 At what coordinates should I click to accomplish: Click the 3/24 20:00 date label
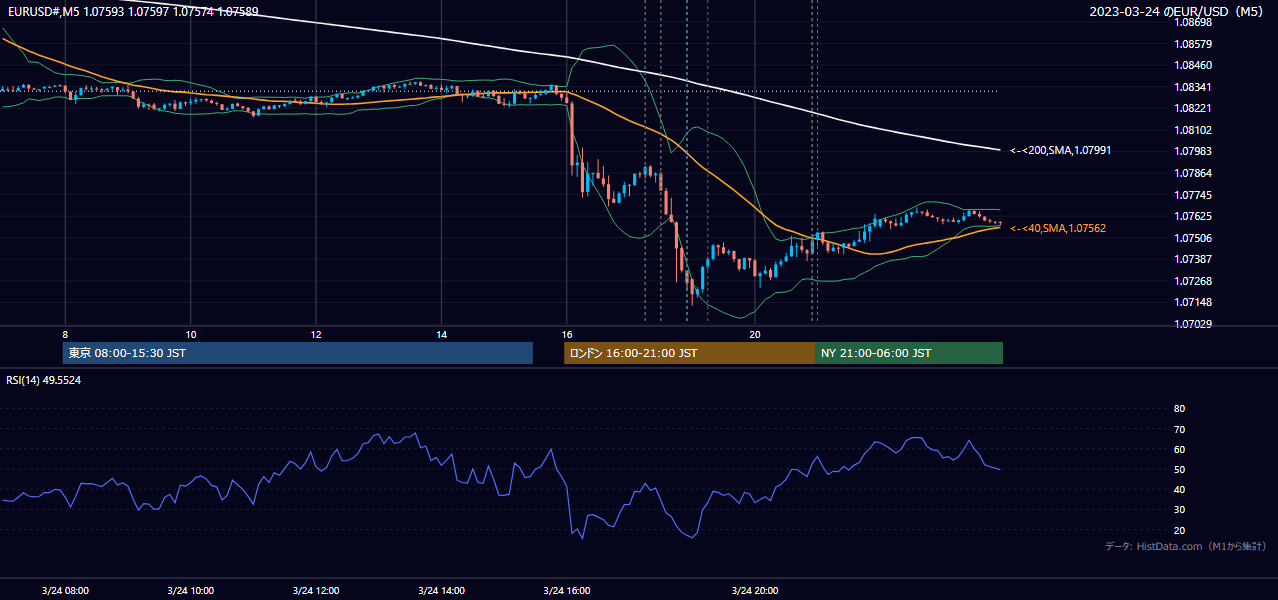(755, 590)
